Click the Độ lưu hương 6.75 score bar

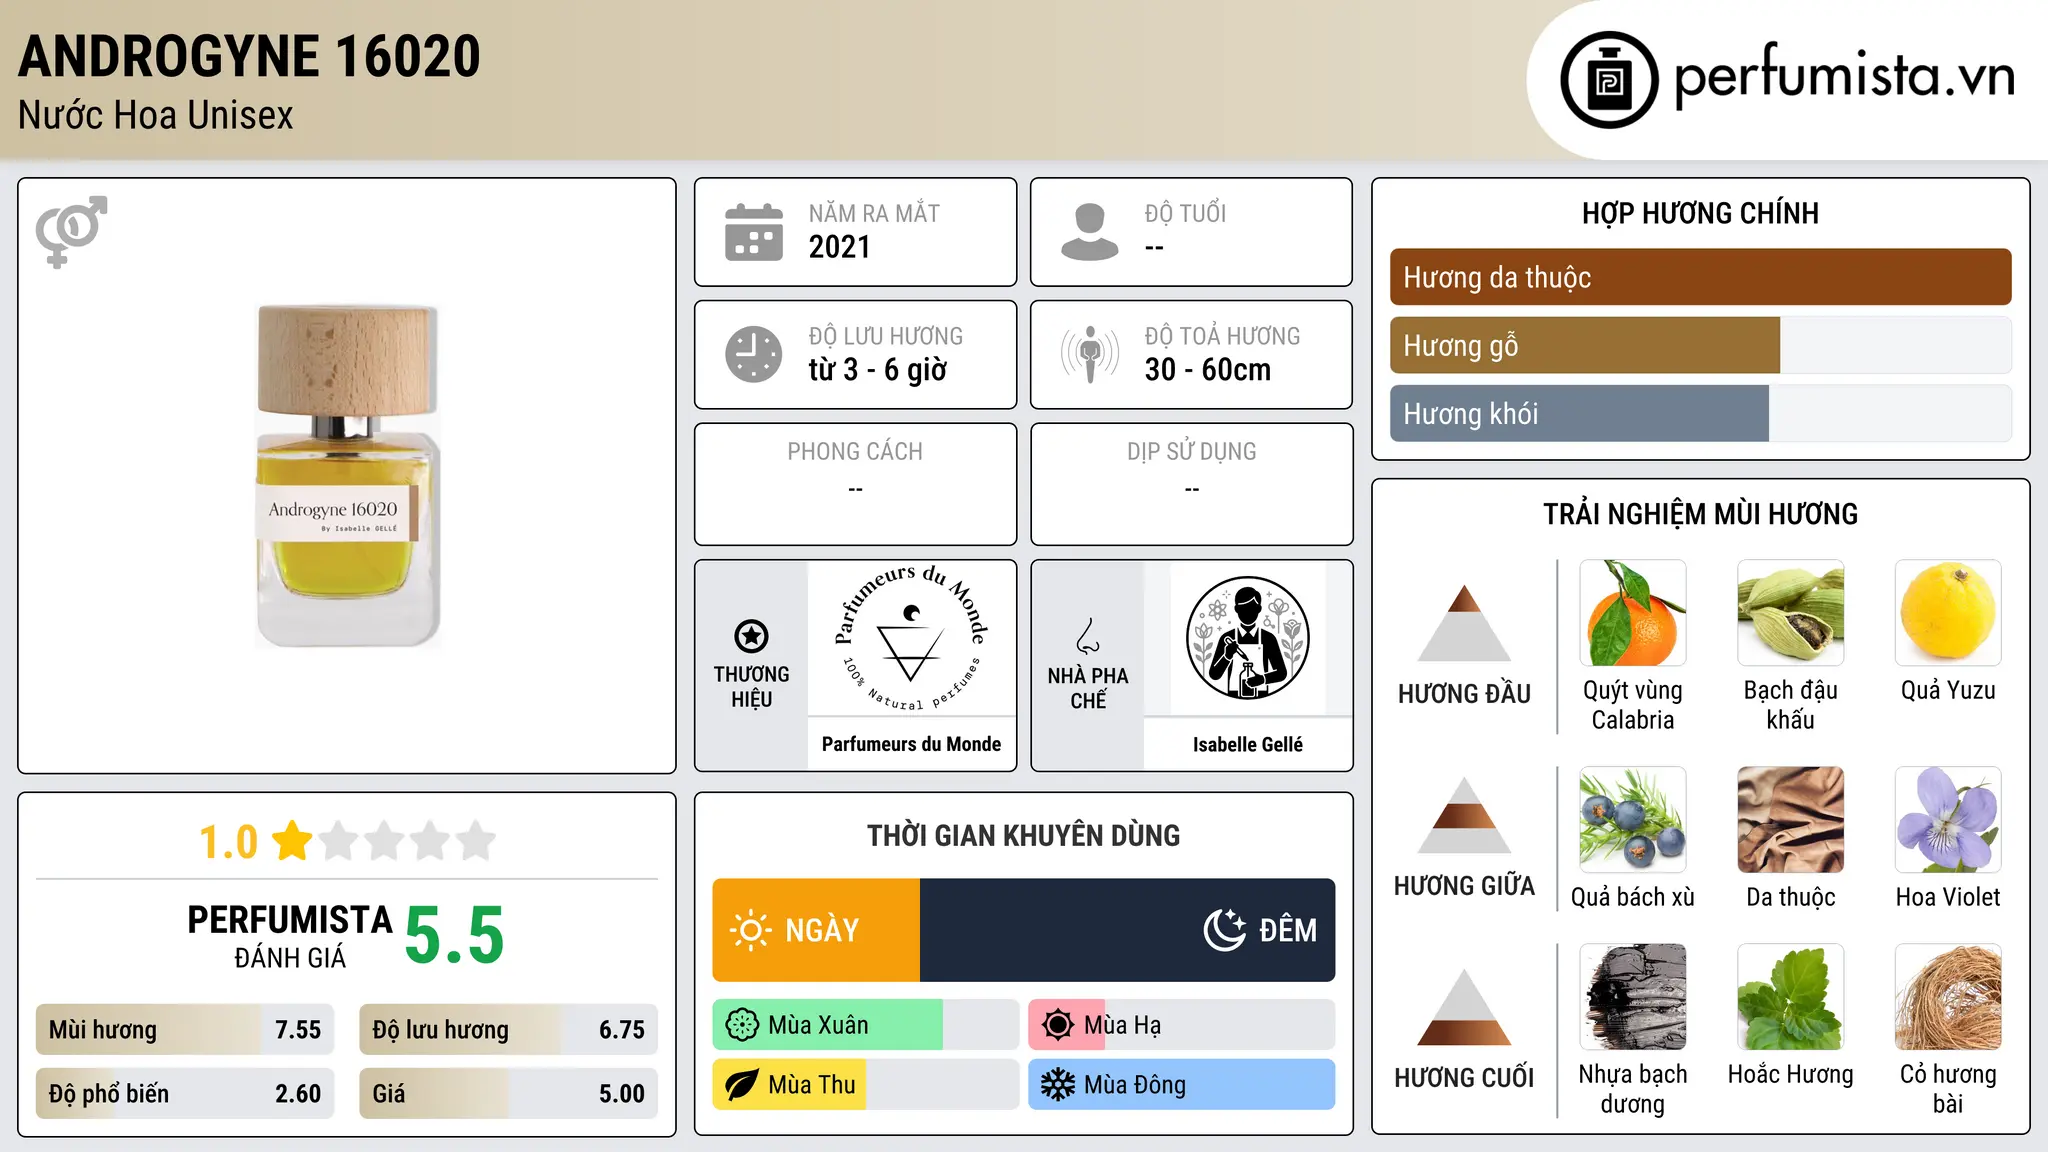(x=509, y=1030)
